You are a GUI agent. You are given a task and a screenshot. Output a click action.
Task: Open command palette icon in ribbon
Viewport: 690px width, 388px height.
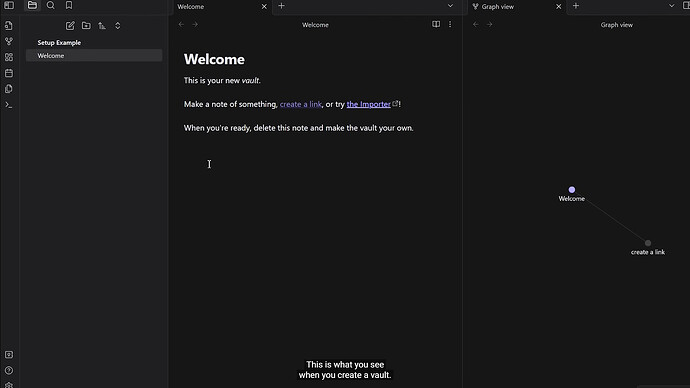pos(9,105)
